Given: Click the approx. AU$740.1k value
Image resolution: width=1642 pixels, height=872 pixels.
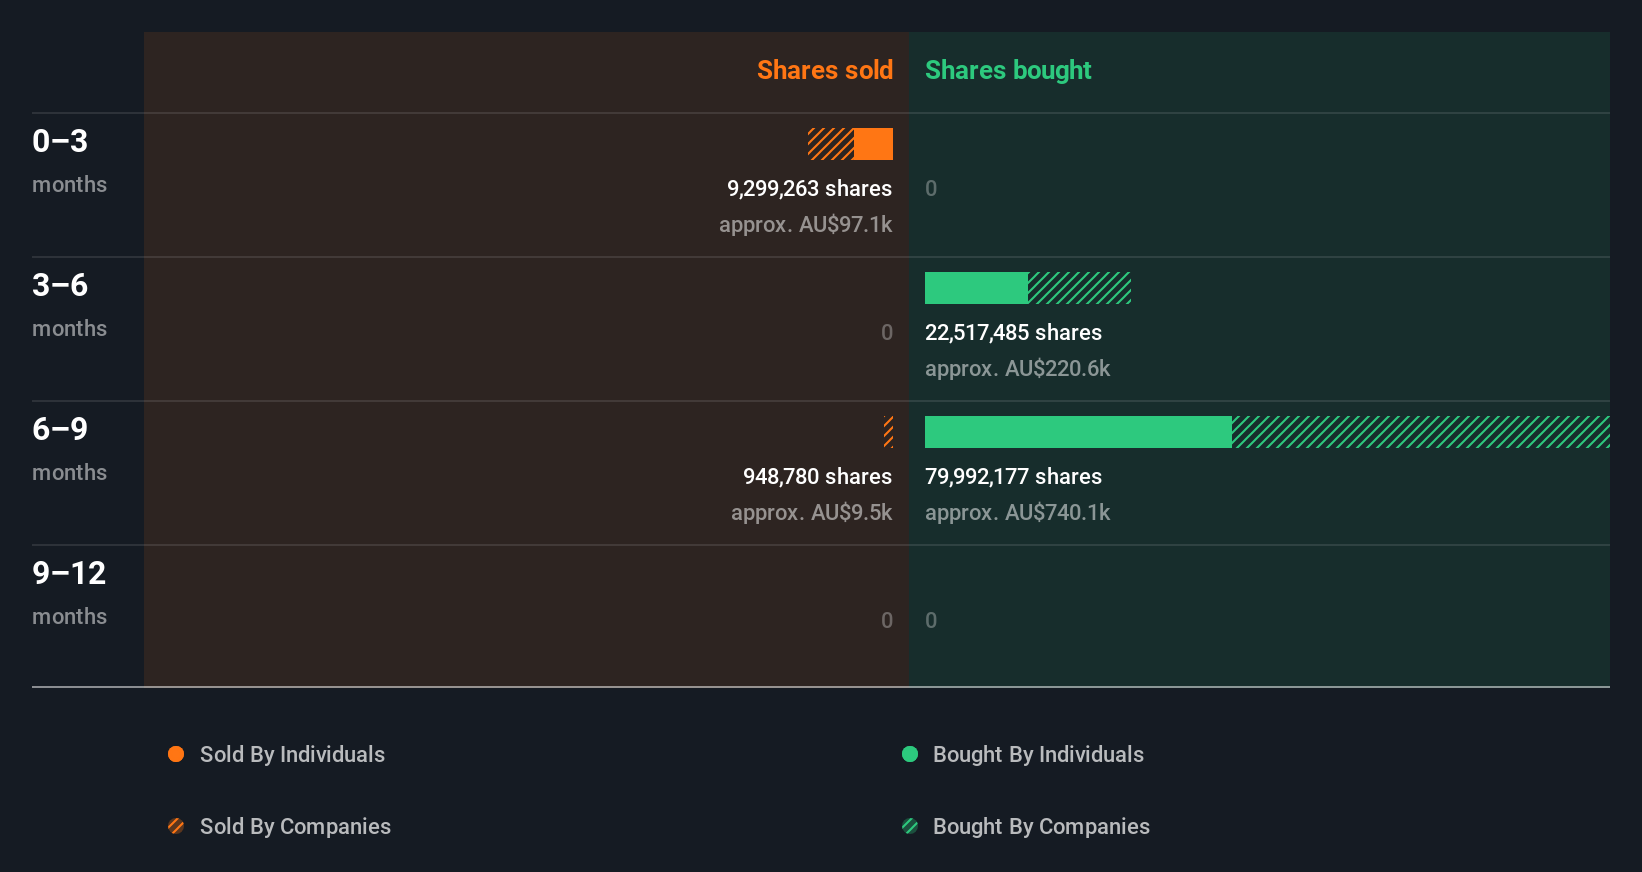Looking at the screenshot, I should click(1017, 512).
